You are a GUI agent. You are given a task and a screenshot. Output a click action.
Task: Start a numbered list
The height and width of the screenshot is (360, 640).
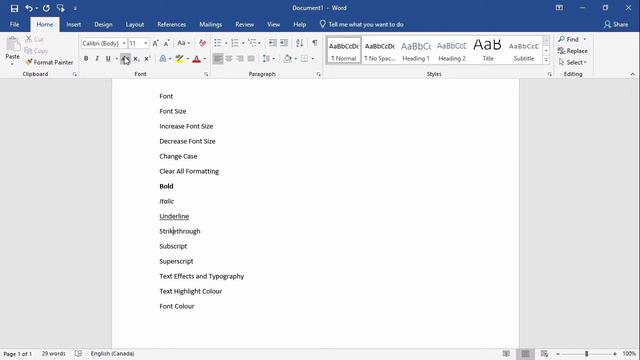[x=235, y=43]
